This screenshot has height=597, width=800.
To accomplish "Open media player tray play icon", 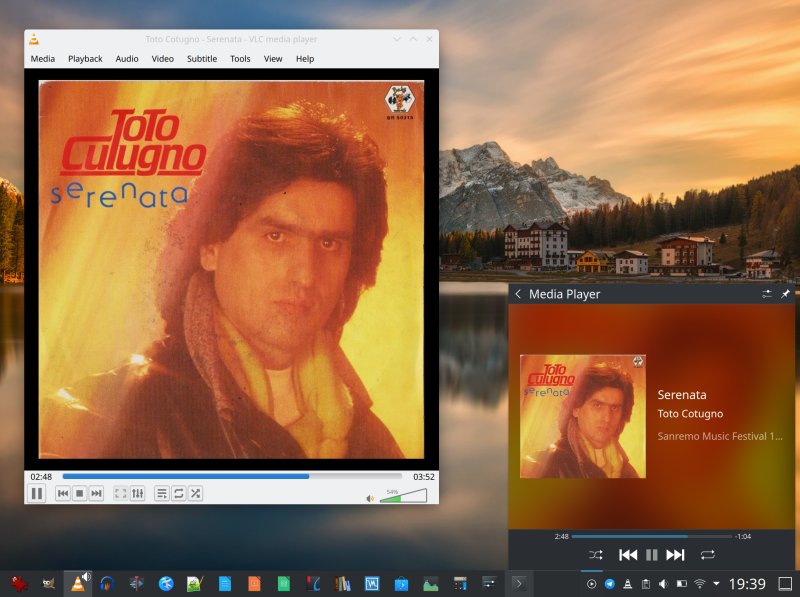I will tap(591, 584).
